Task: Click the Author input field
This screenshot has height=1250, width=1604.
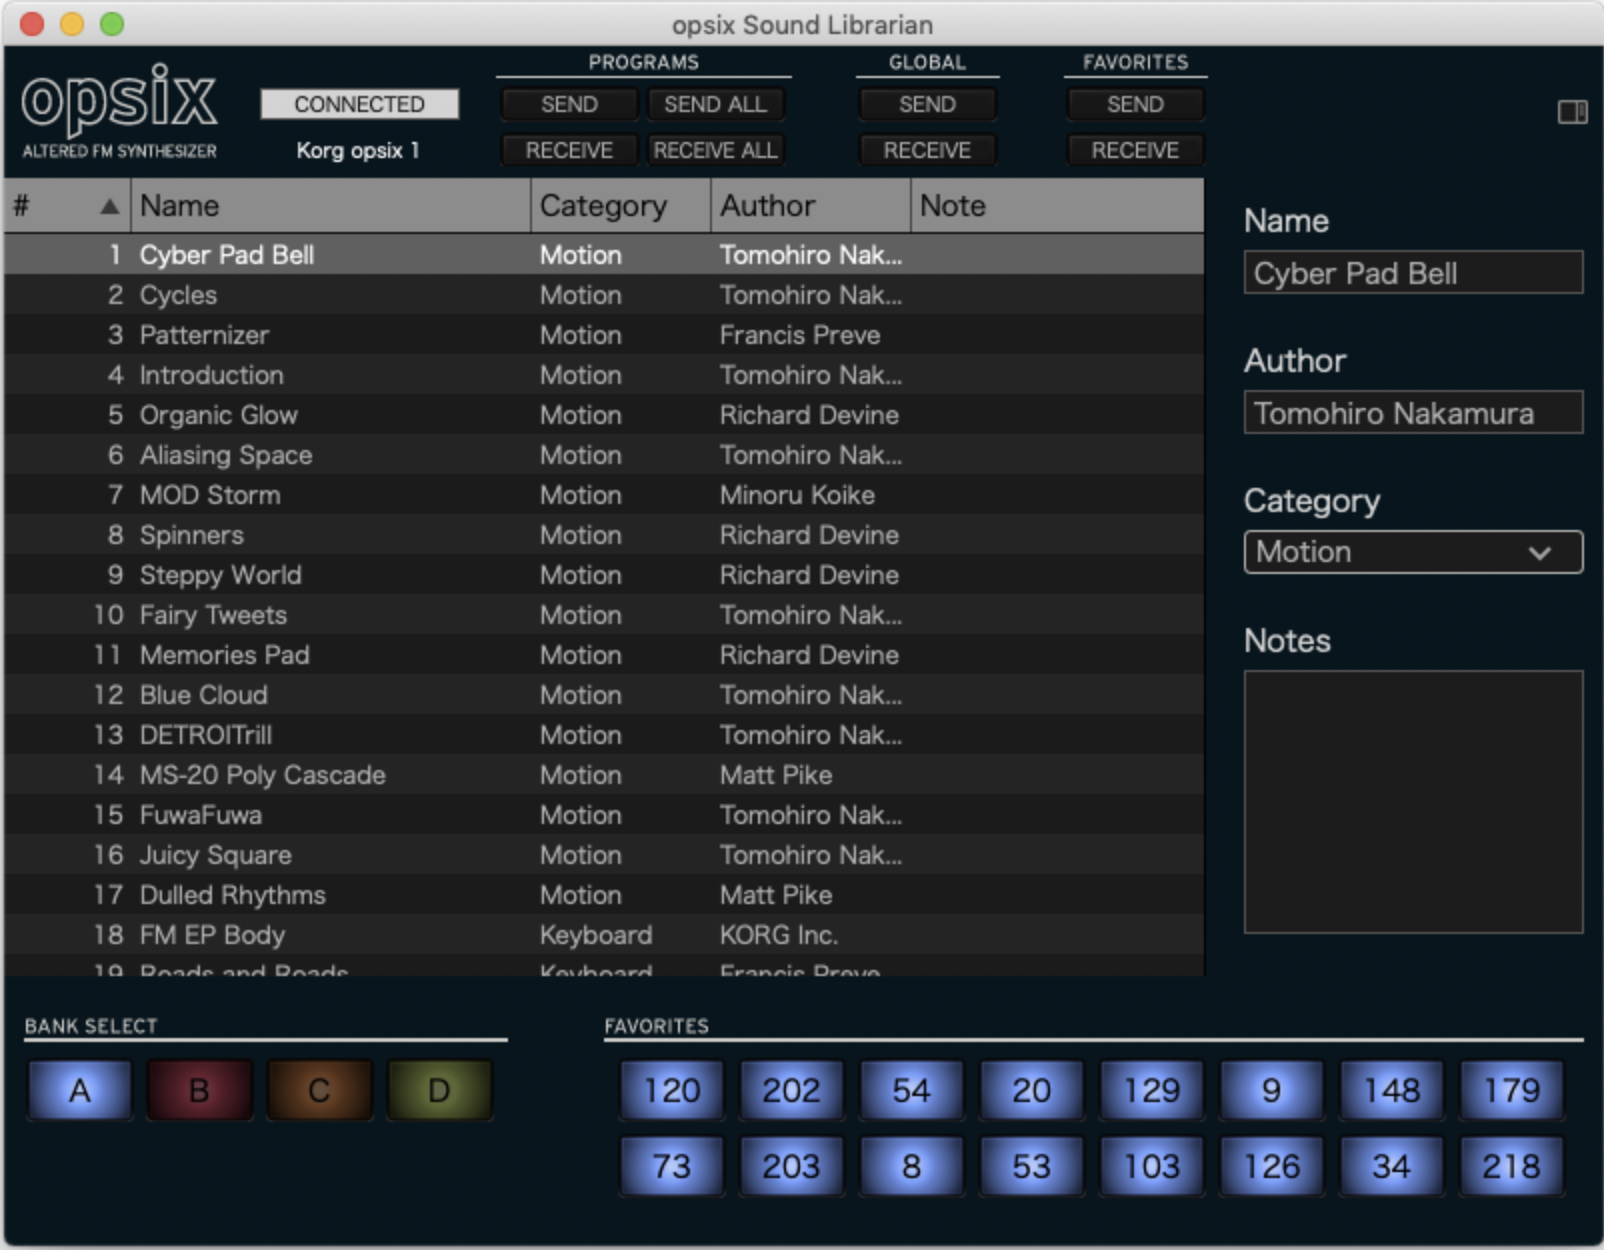Action: (1413, 412)
